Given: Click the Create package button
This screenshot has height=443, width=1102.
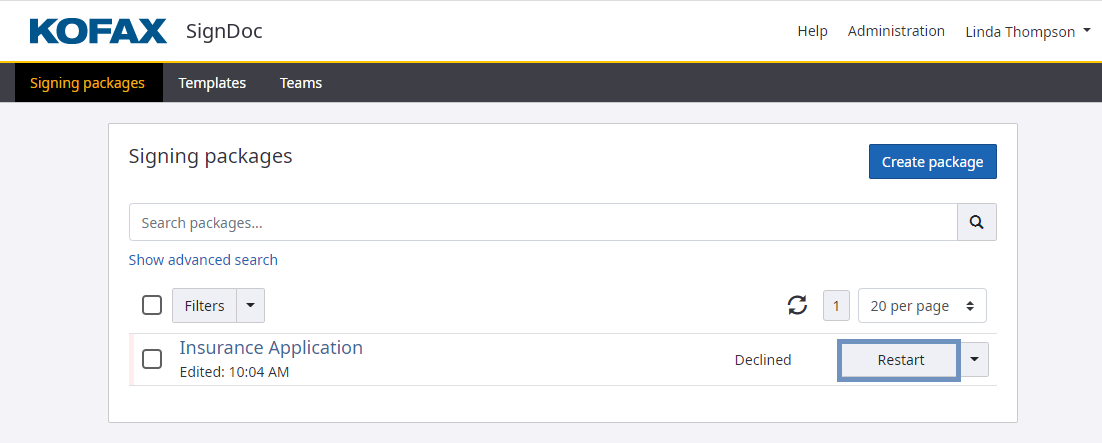Looking at the screenshot, I should click(932, 162).
